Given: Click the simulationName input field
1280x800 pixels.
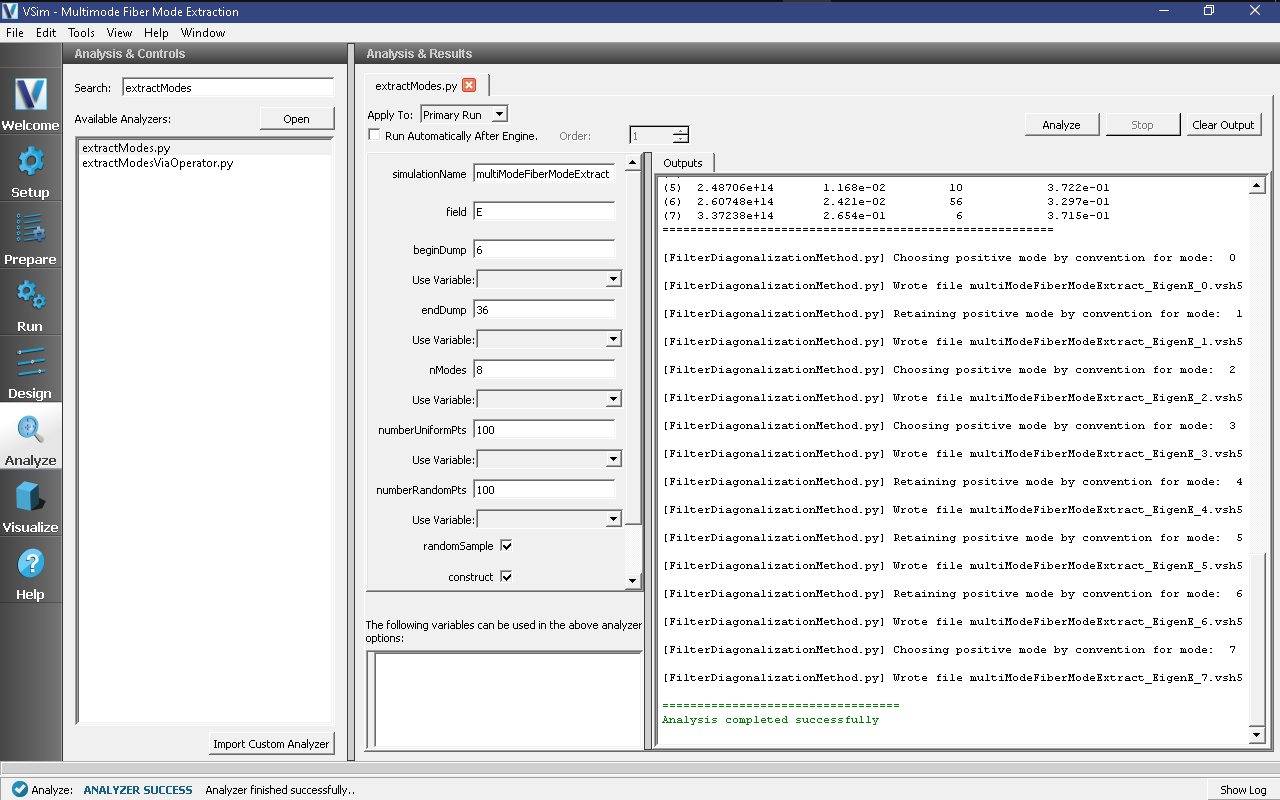Looking at the screenshot, I should click(x=544, y=173).
